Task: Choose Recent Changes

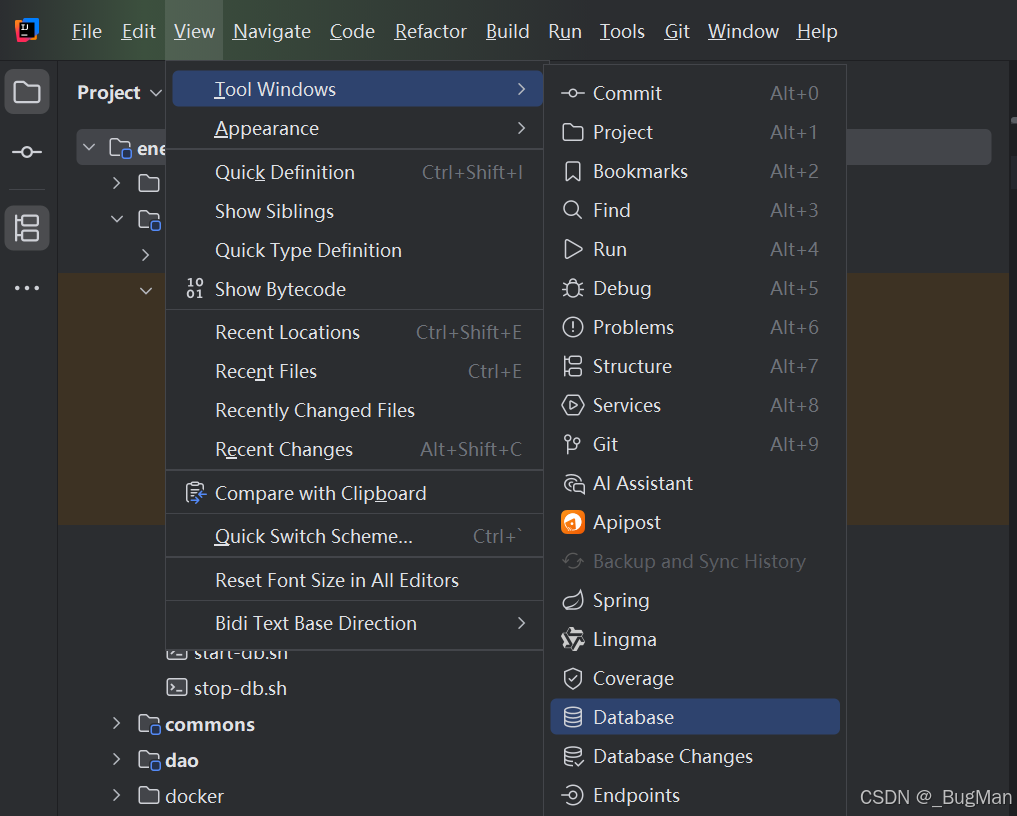Action: 355,449
